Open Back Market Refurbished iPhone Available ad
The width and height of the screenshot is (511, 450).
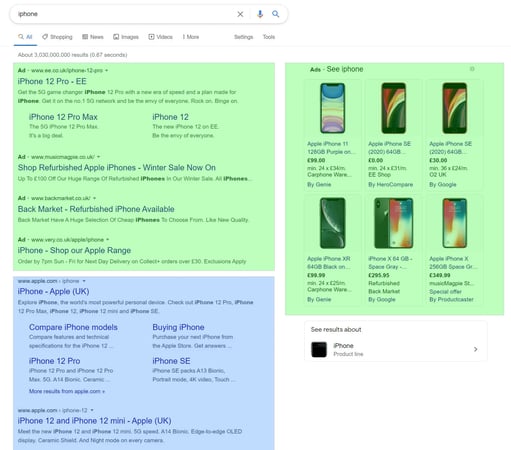click(96, 209)
